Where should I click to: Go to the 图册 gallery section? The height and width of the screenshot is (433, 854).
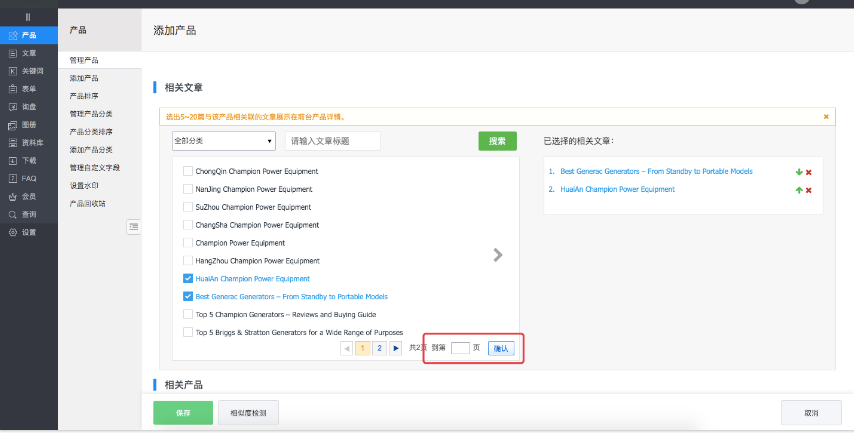coord(28,124)
